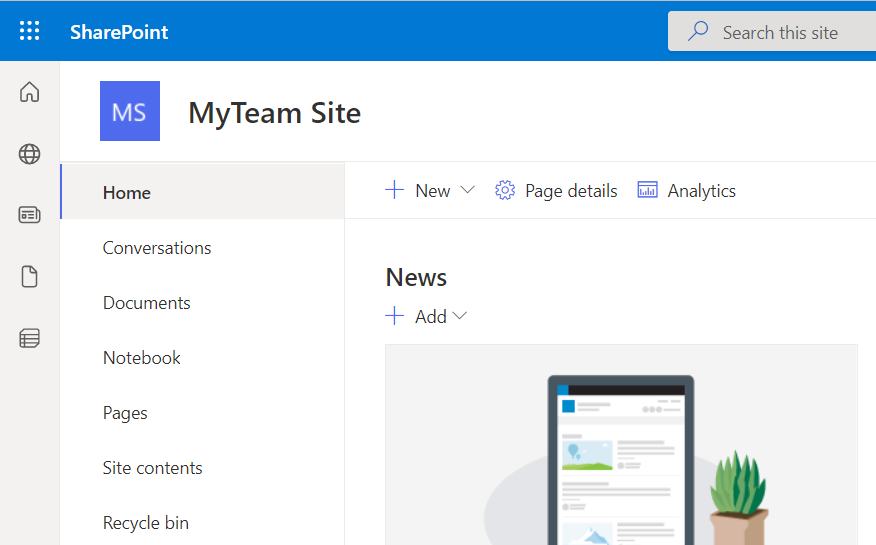
Task: Open the app launcher waffle icon
Action: 30,31
